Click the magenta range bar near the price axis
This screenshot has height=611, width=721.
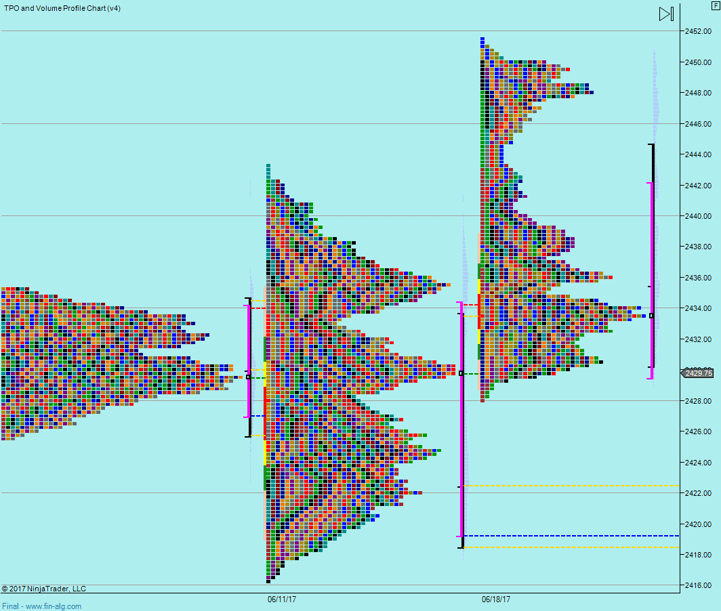click(650, 280)
